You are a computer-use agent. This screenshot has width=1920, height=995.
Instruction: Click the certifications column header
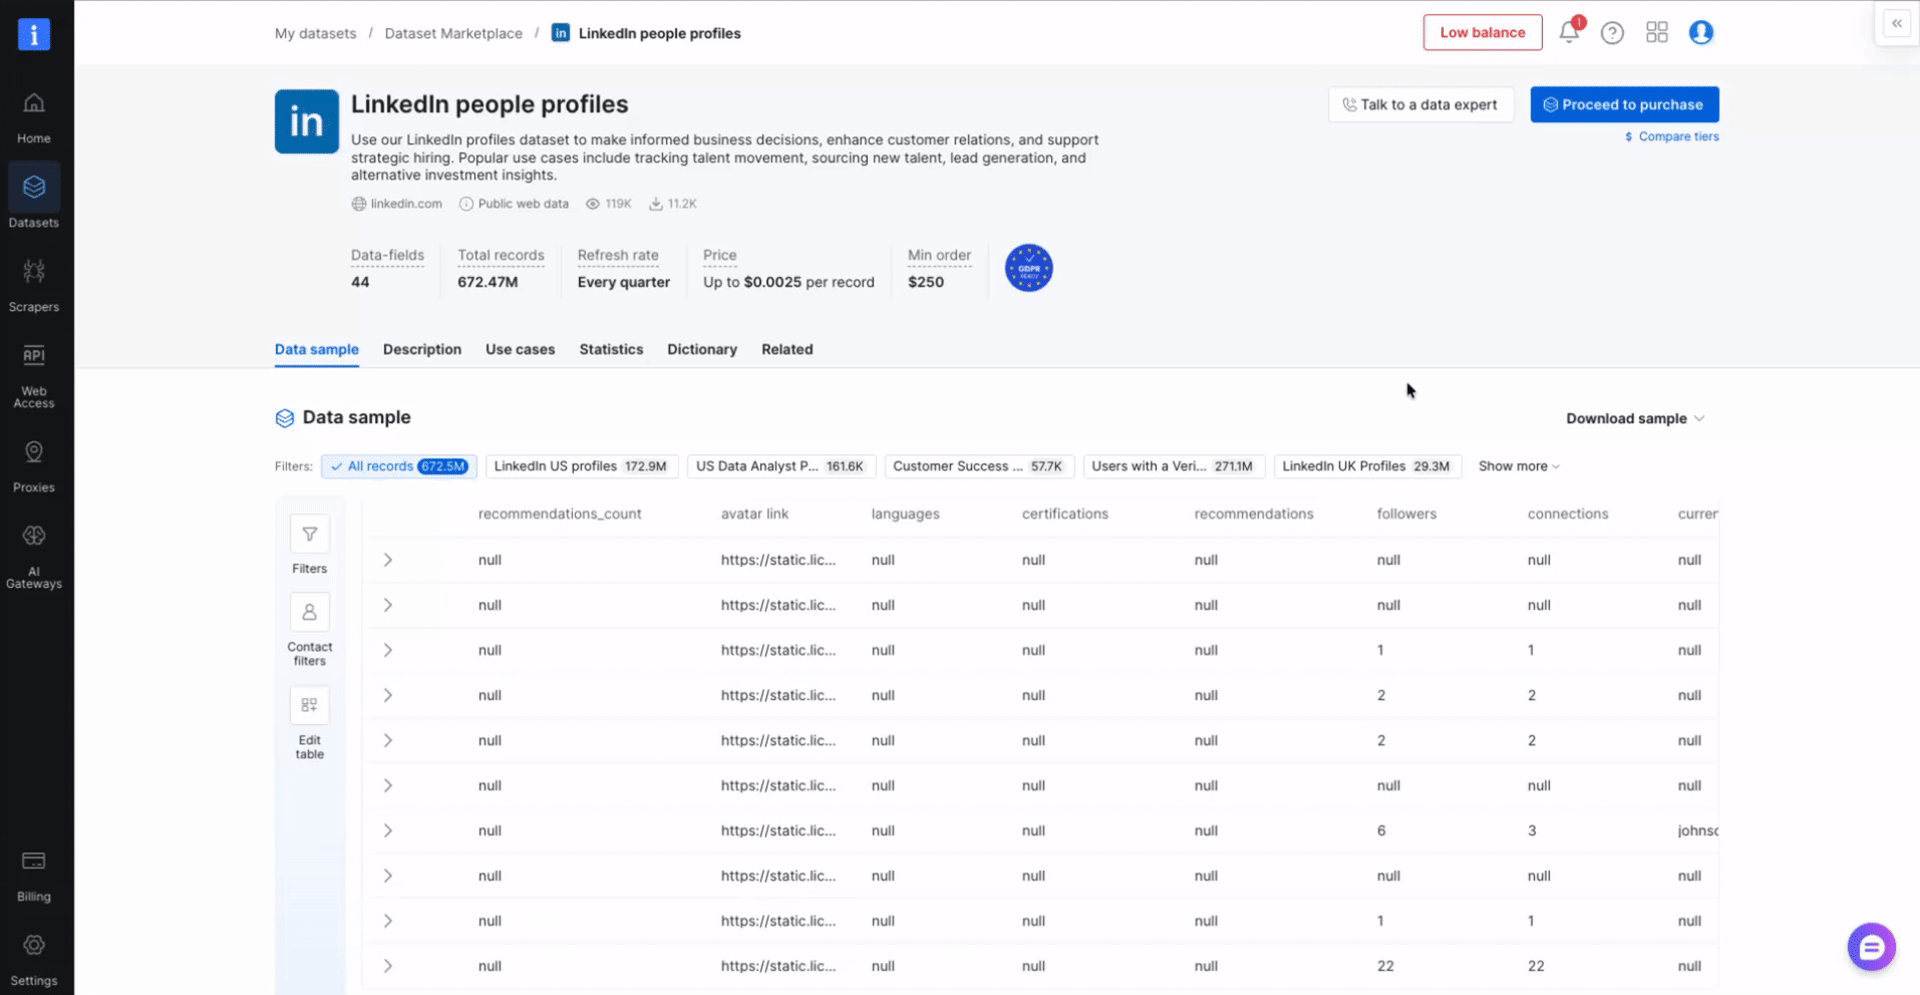tap(1065, 514)
